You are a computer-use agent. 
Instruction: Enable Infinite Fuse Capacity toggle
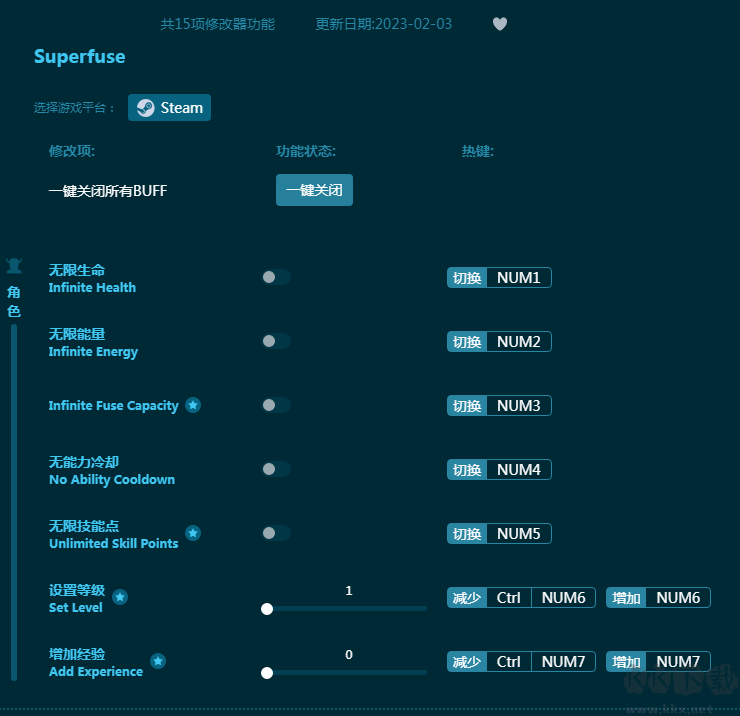276,405
